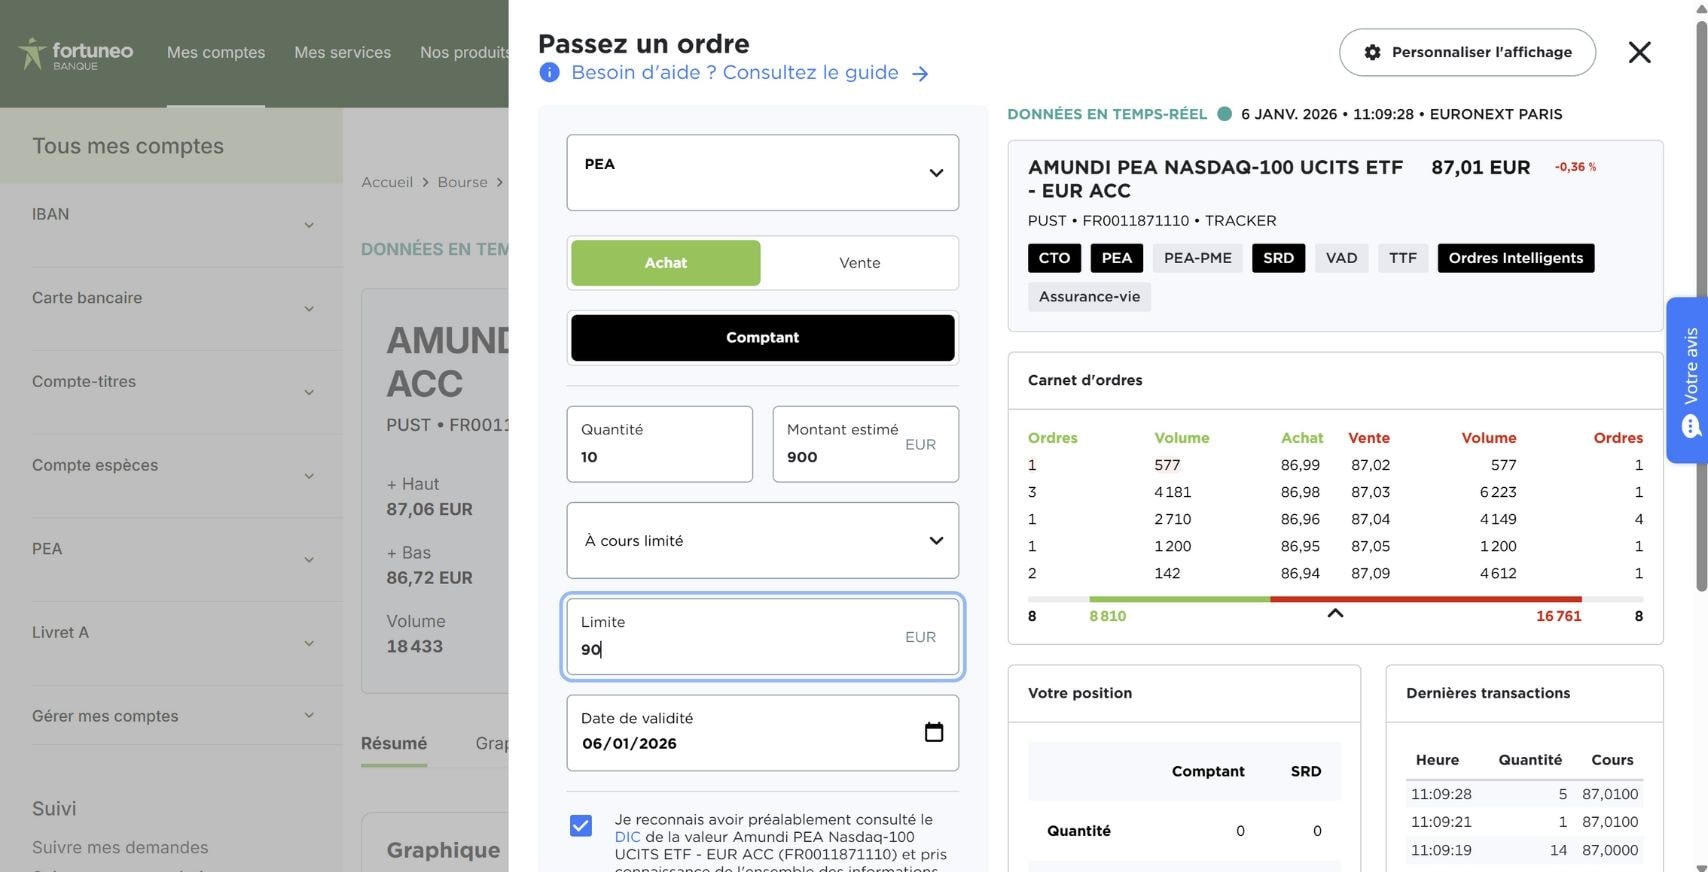
Task: Click the -0,36 % variation
Action: tap(1575, 167)
